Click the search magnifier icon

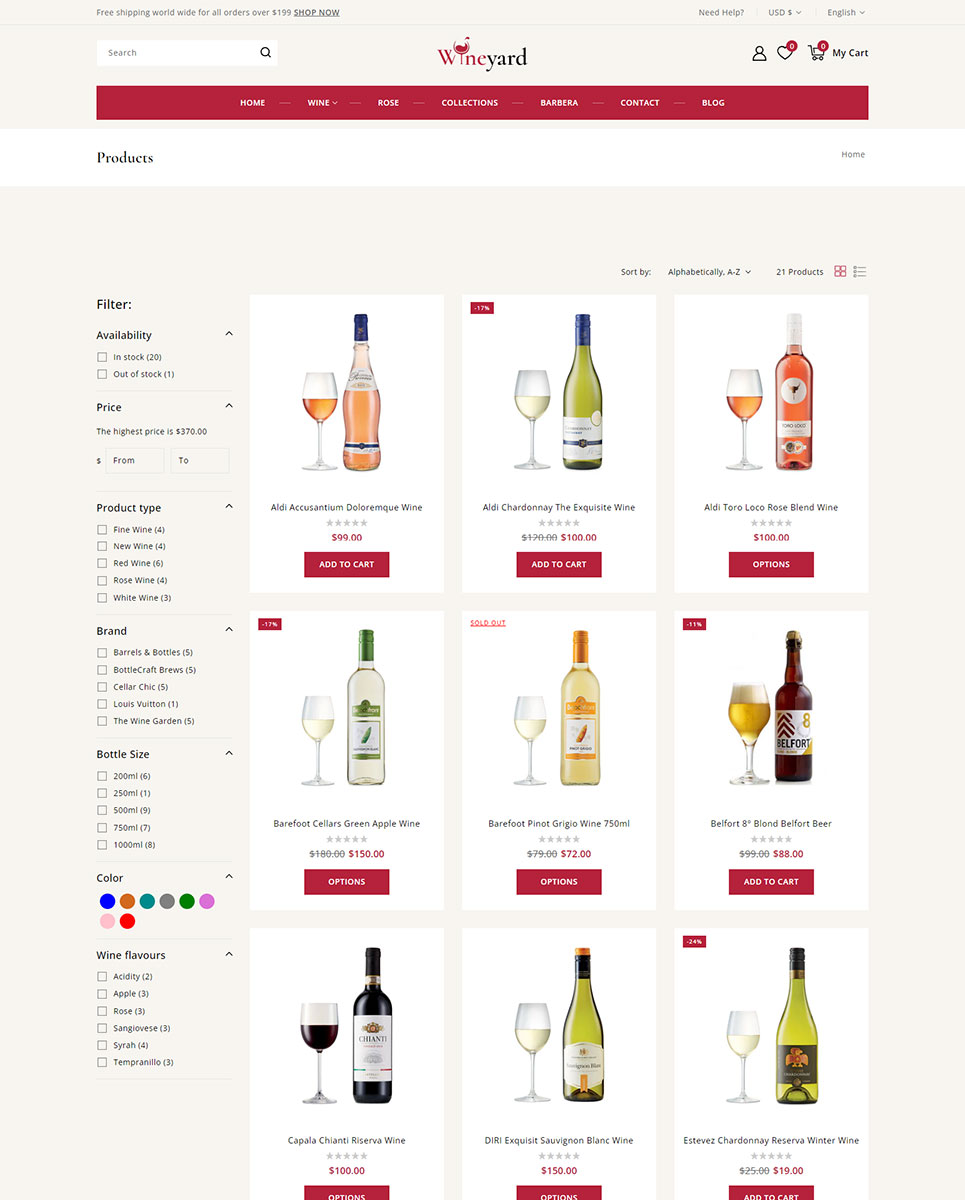(x=265, y=53)
